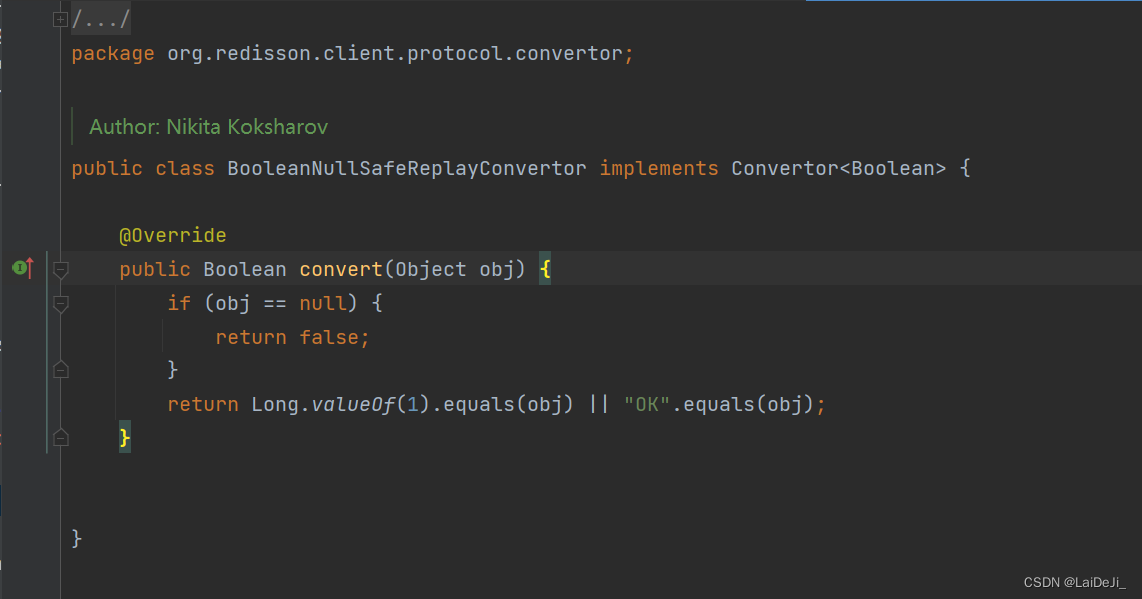Click the package name org.redisson.client.protocol.convertor

pos(394,53)
